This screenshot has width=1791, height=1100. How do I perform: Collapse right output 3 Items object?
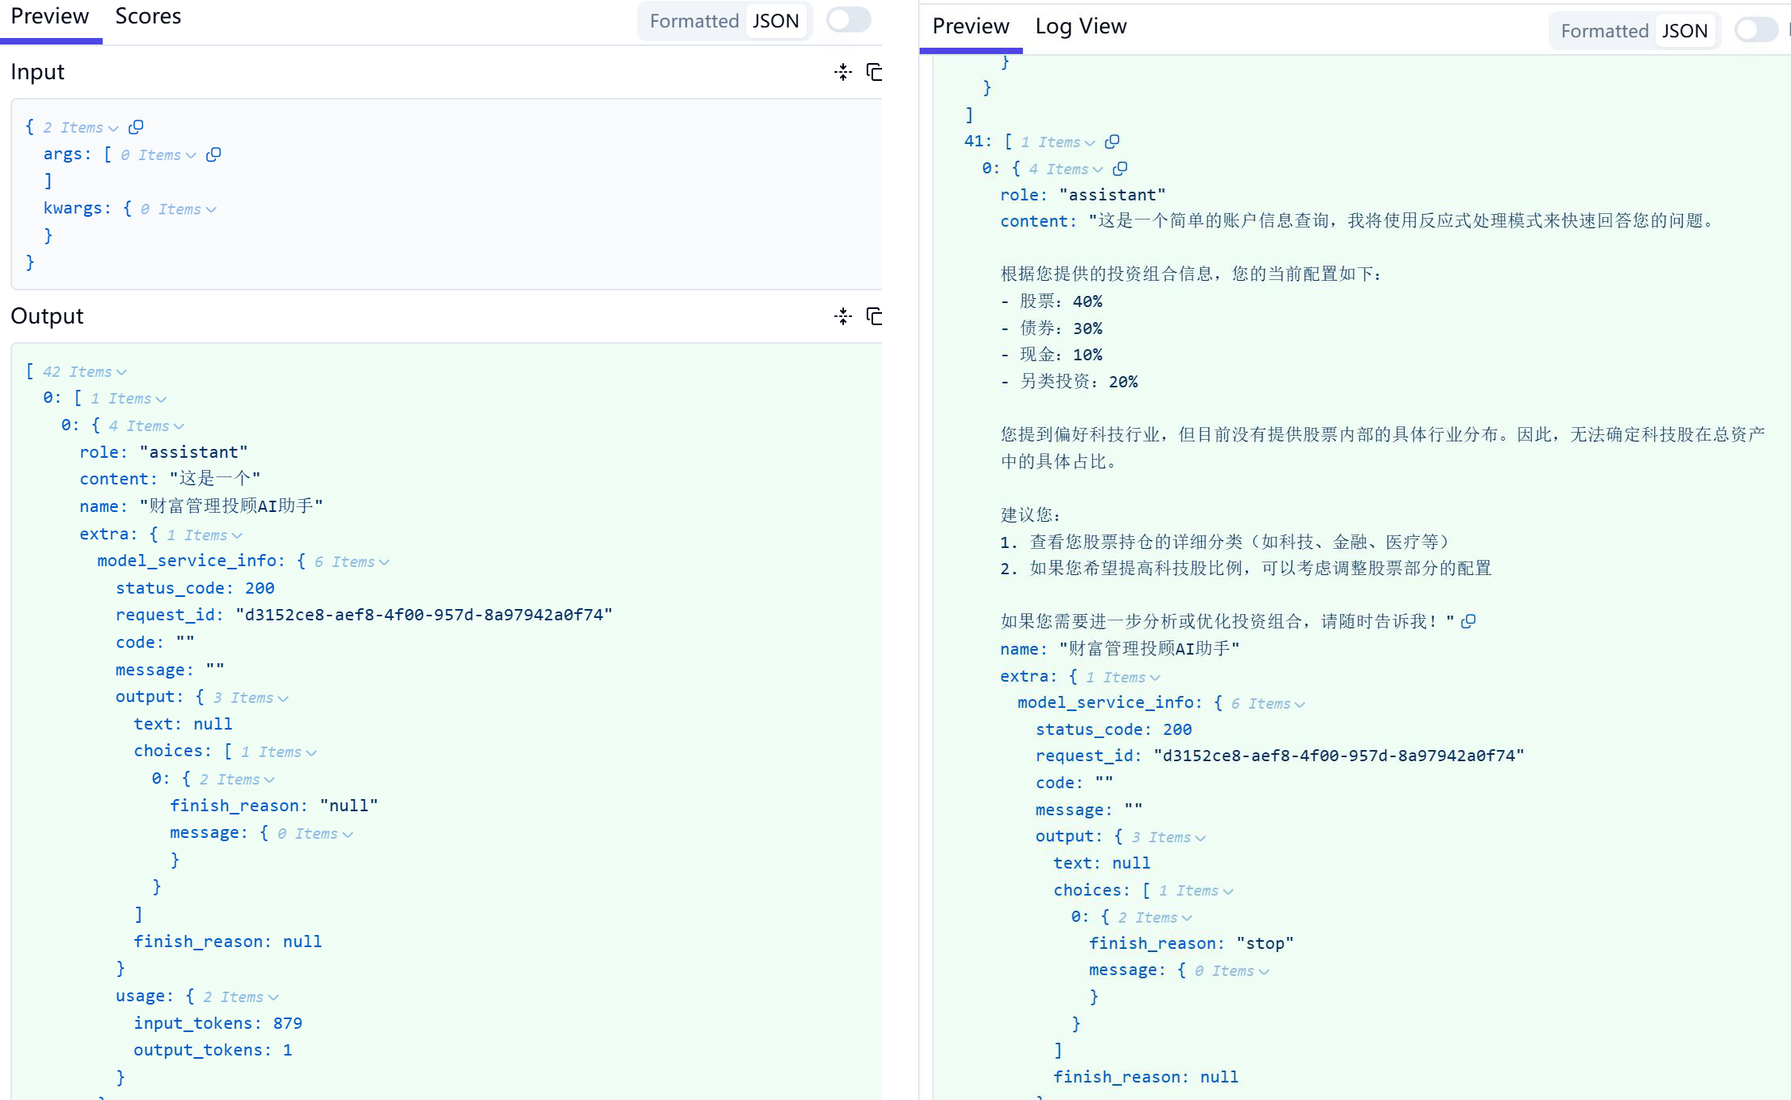click(1200, 838)
